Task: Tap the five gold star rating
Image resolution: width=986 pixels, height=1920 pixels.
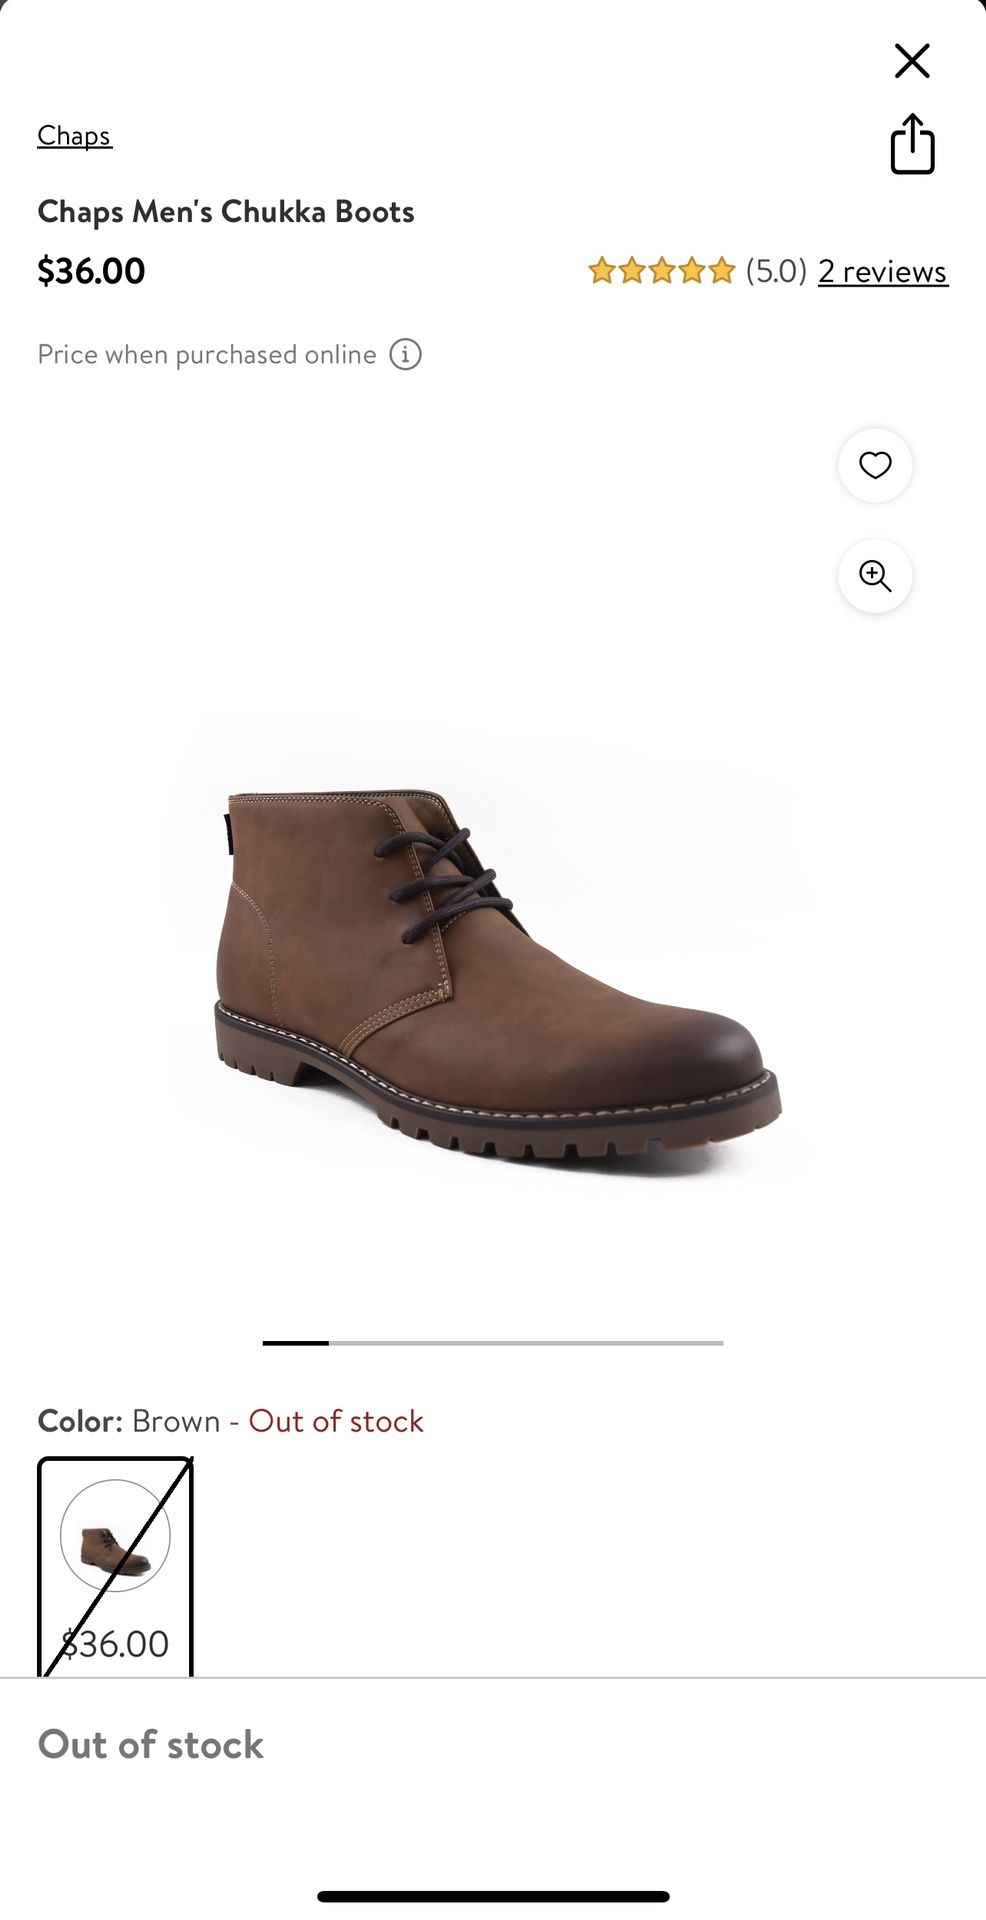Action: tap(662, 271)
